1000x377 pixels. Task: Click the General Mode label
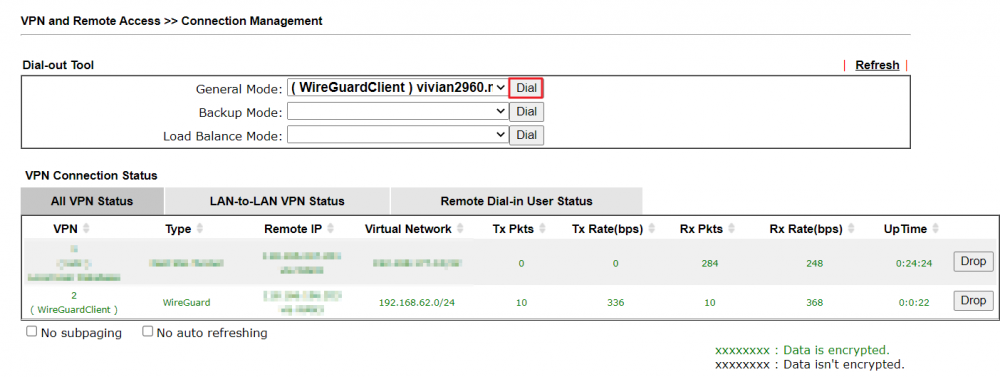tap(239, 89)
